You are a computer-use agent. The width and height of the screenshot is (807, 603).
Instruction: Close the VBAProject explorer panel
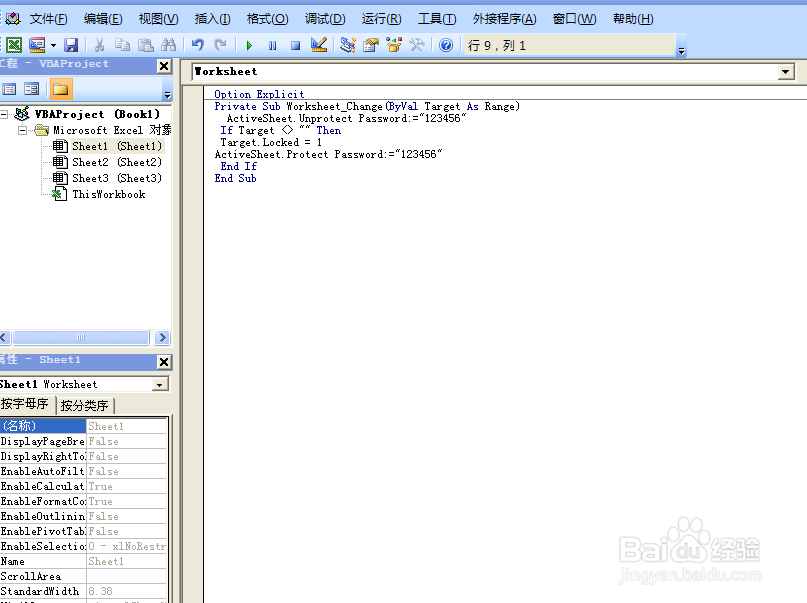tap(164, 66)
